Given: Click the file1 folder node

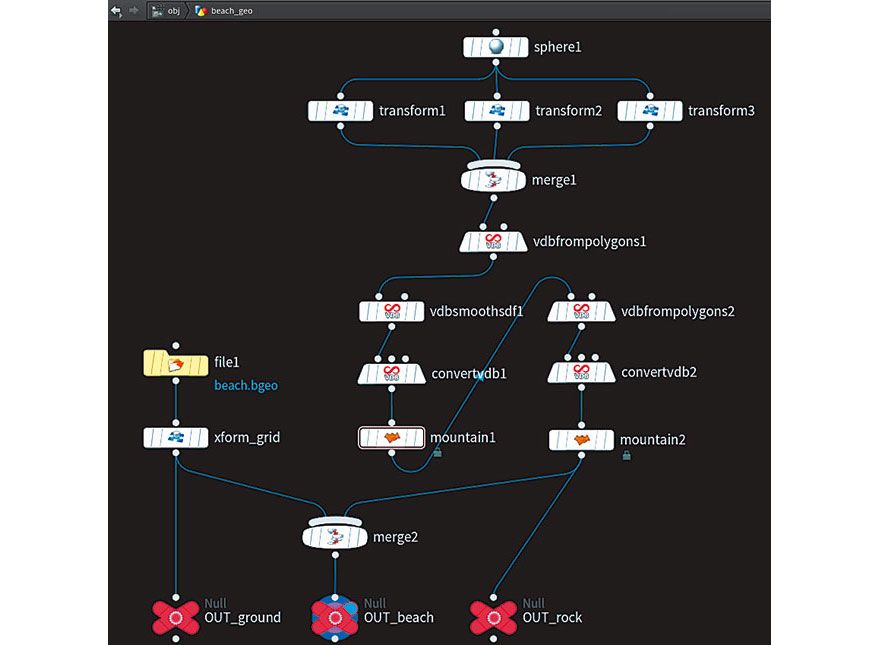Looking at the screenshot, I should (x=175, y=364).
